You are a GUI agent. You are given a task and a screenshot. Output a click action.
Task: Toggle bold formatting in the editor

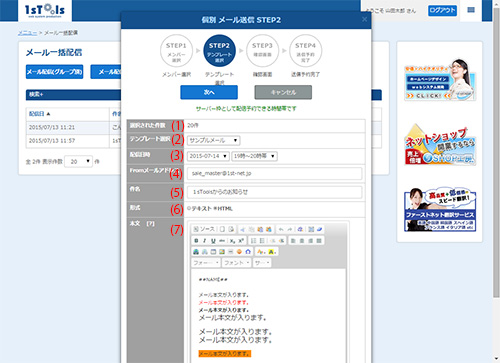(x=196, y=241)
